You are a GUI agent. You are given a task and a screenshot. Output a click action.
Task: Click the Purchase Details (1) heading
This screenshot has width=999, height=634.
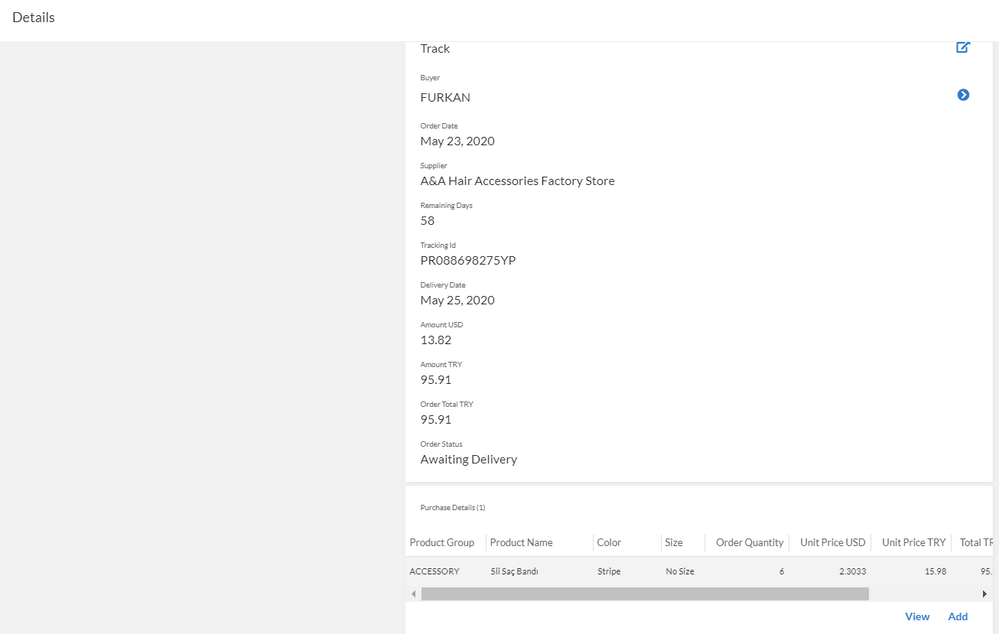pos(452,508)
